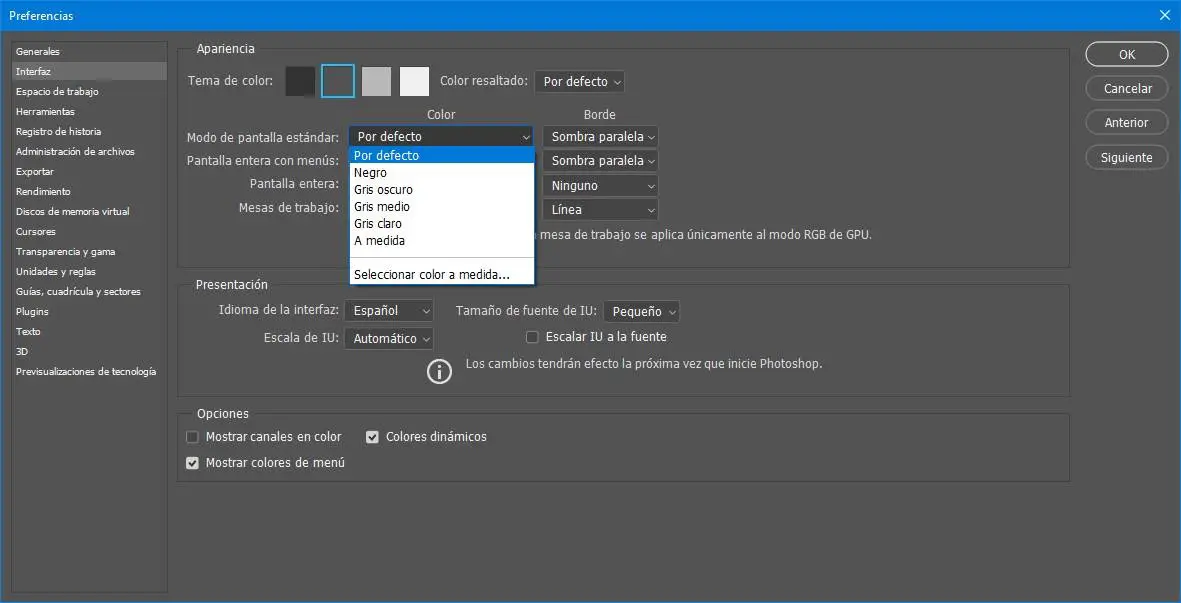Open Guías, cuadrícula y sectores category
Image resolution: width=1181 pixels, height=603 pixels.
tap(90, 291)
